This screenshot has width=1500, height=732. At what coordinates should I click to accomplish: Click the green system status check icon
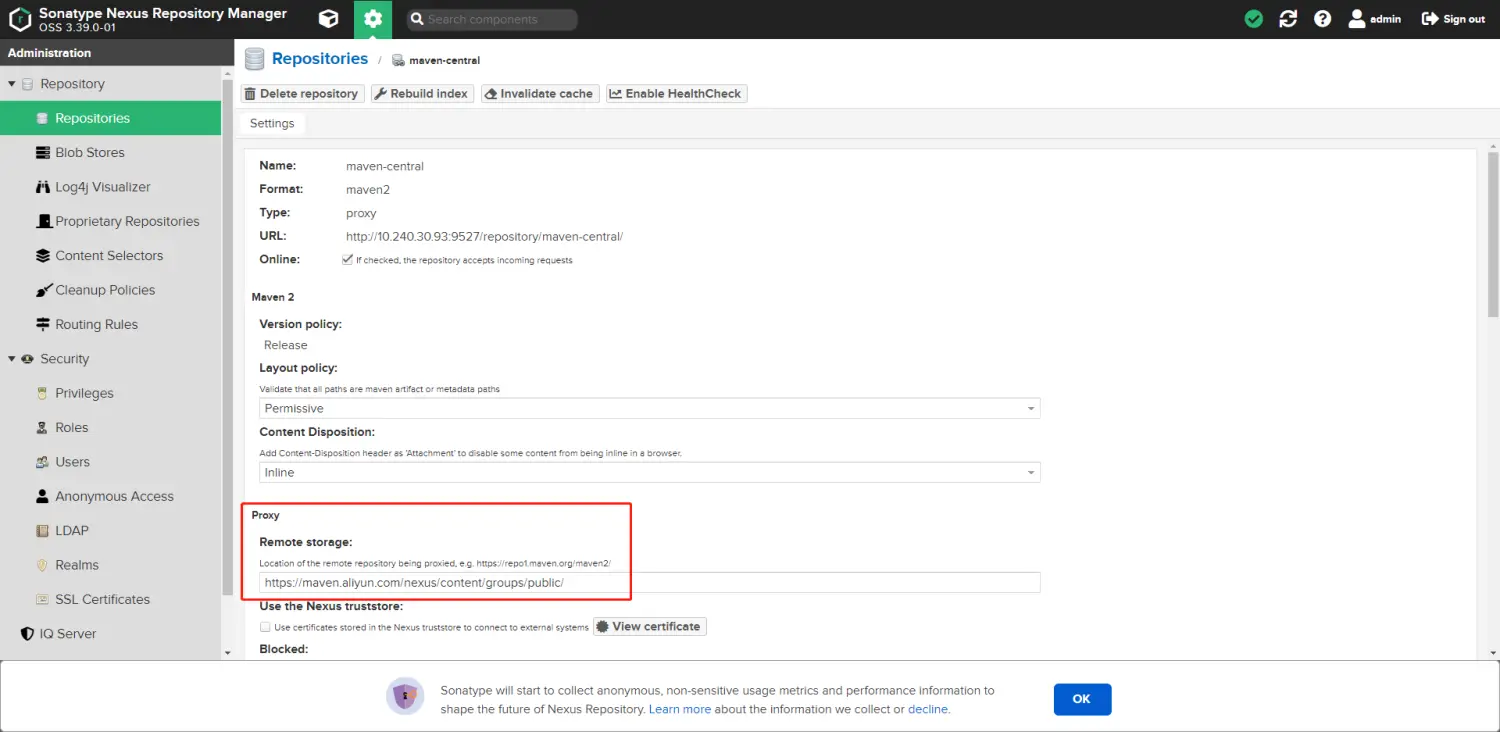pos(1253,19)
